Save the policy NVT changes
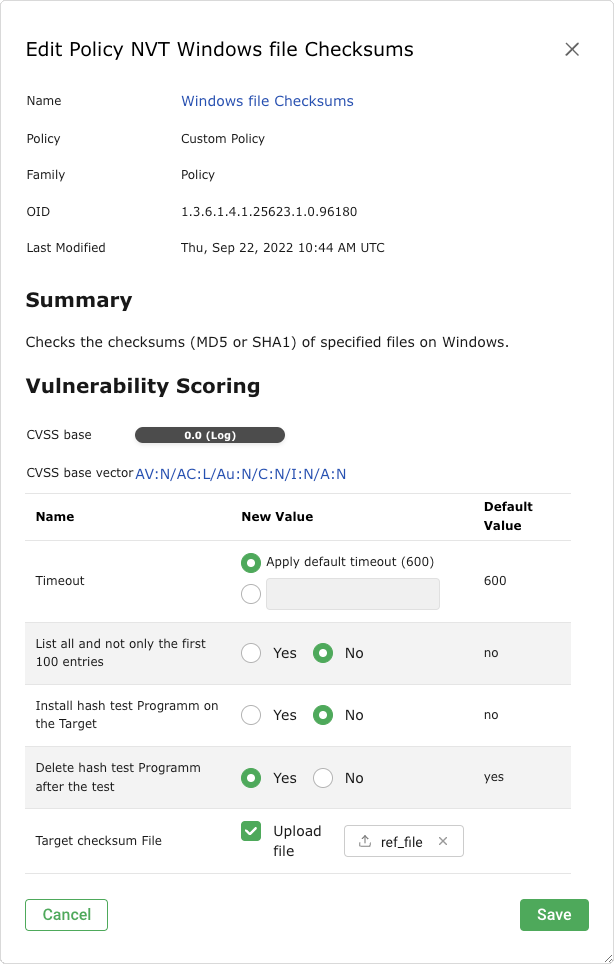Image resolution: width=614 pixels, height=964 pixels. [x=554, y=914]
